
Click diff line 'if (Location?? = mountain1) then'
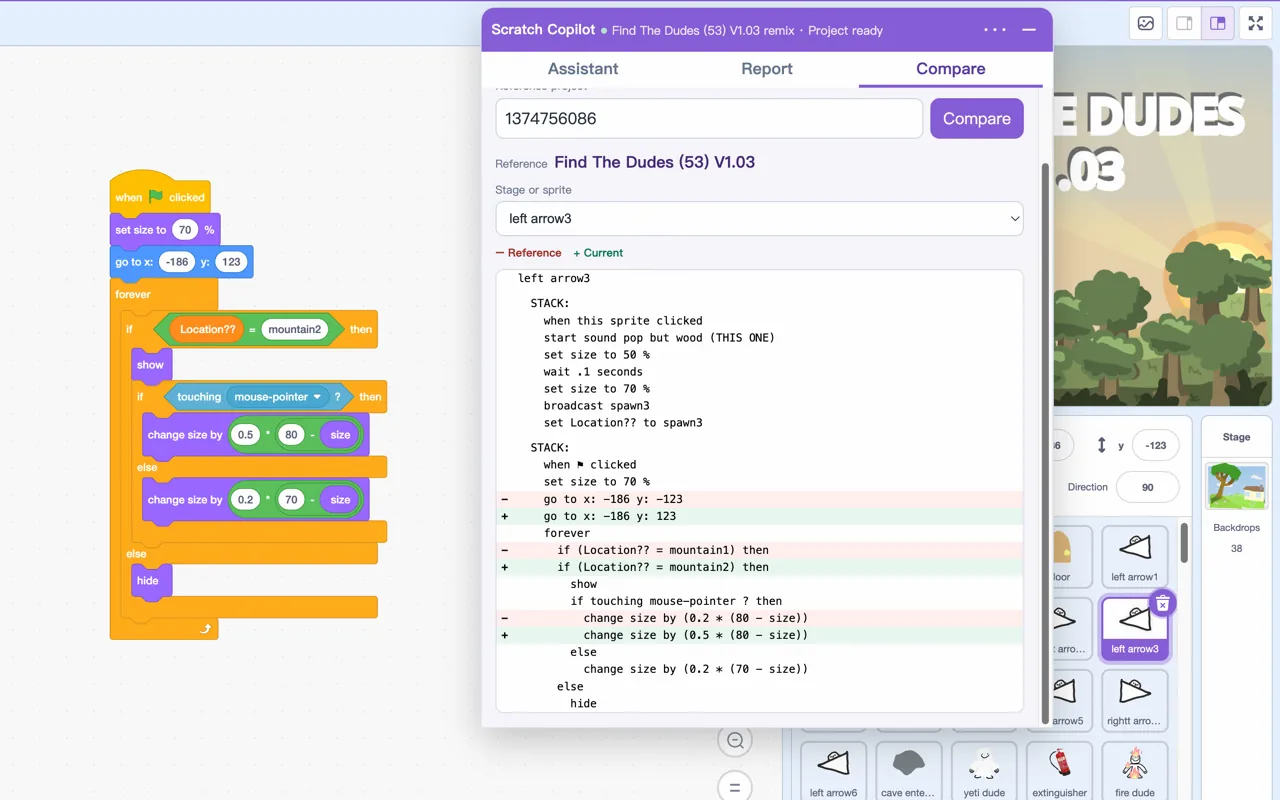point(759,550)
